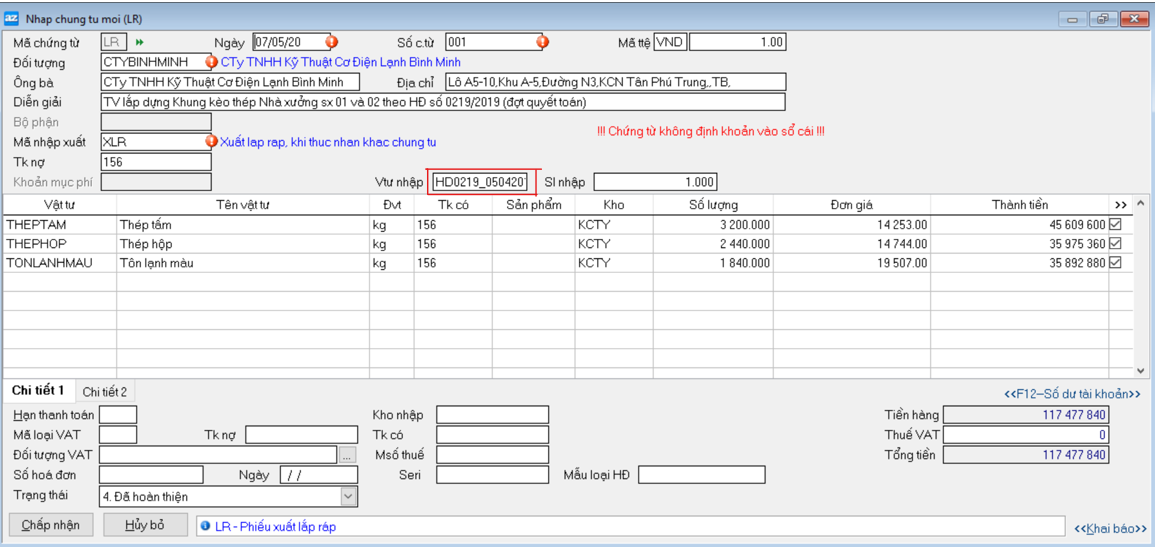Click the warning icon beside Số c.từ field
Viewport: 1155px width, 547px height.
click(x=543, y=43)
